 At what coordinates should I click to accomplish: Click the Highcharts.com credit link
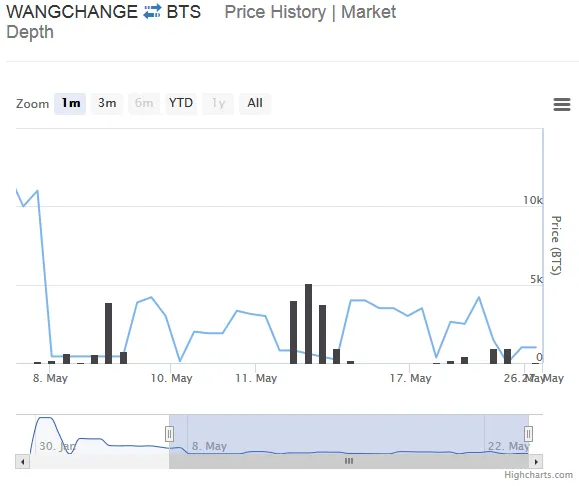(538, 475)
